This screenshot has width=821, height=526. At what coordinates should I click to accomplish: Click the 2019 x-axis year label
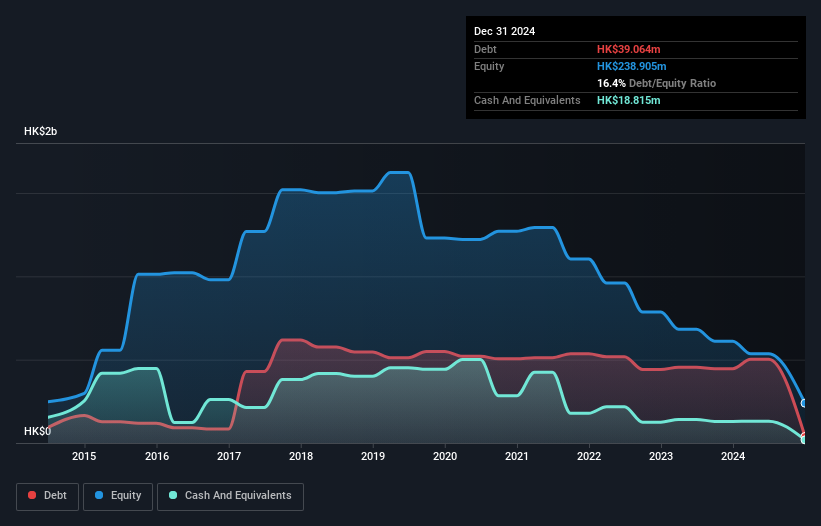pyautogui.click(x=373, y=456)
